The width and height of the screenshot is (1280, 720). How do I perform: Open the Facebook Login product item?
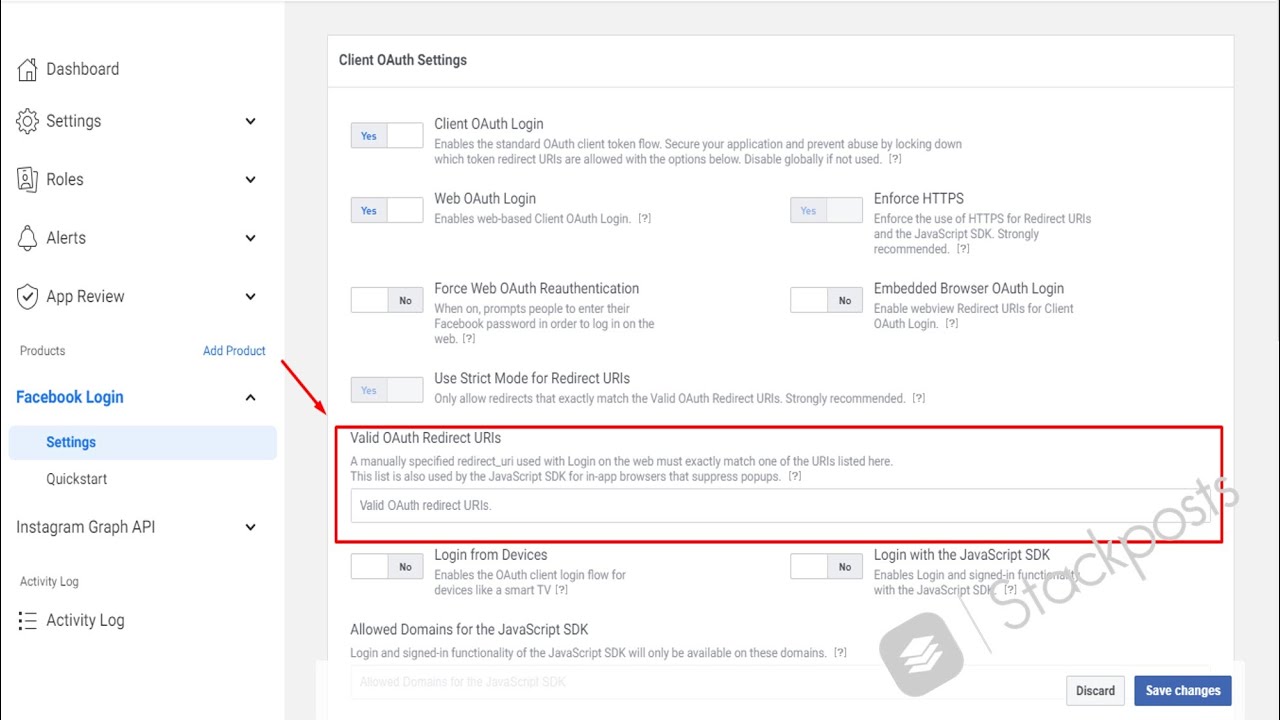(x=70, y=397)
